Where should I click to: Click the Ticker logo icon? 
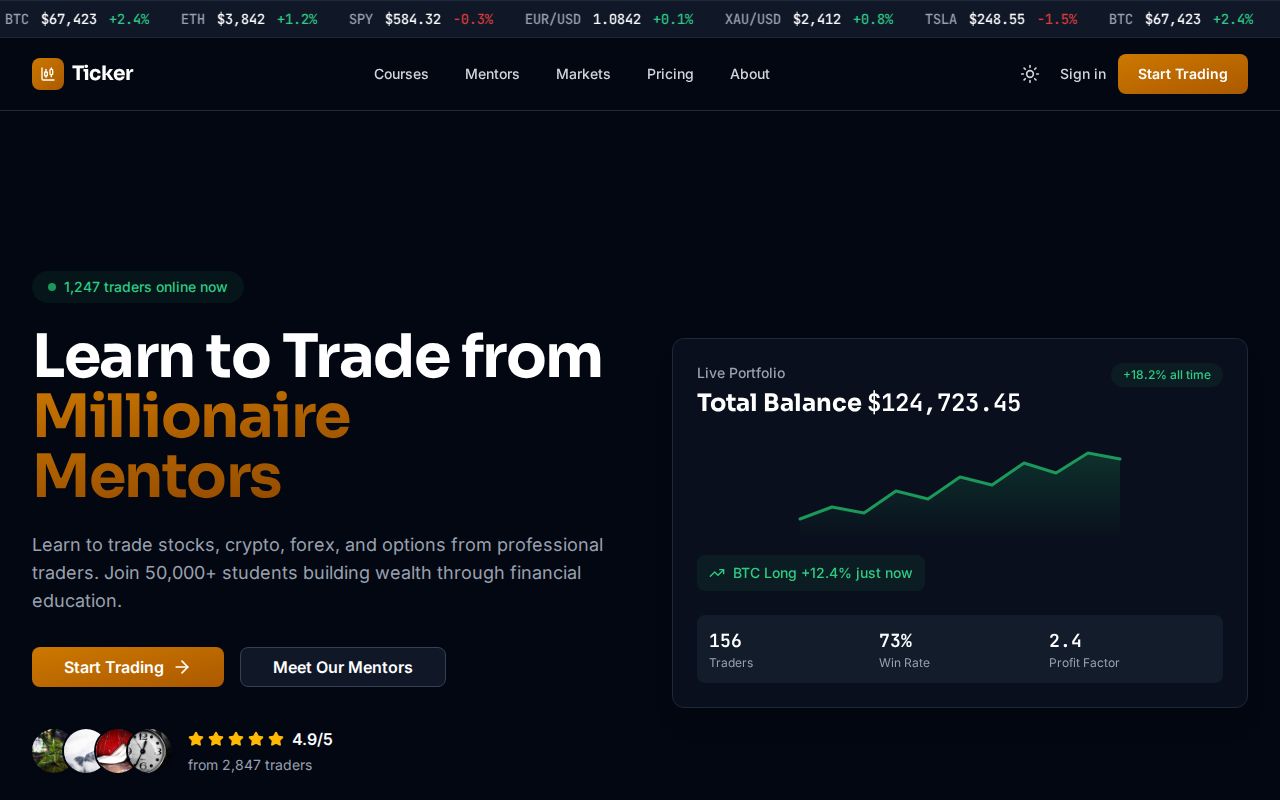tap(48, 74)
